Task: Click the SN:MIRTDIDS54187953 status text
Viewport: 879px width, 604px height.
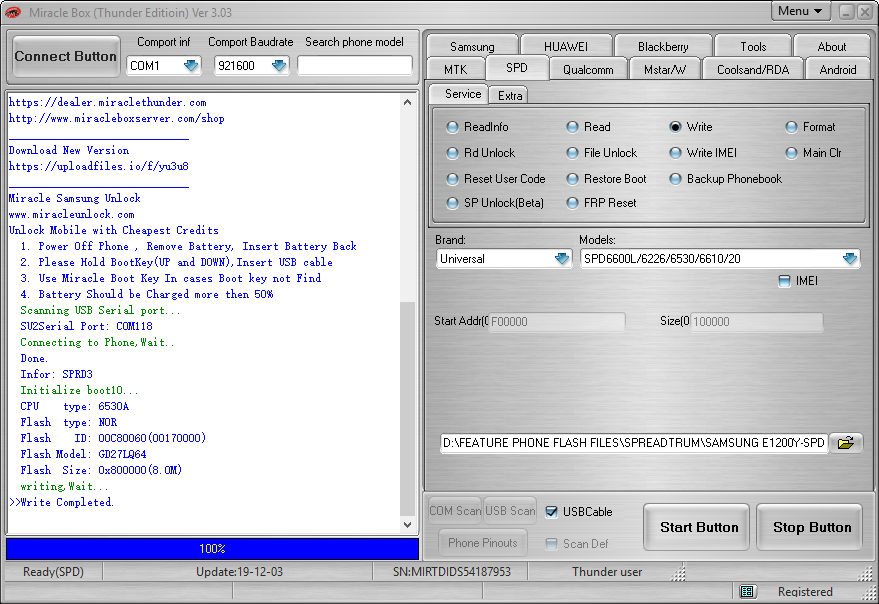Action: [451, 572]
